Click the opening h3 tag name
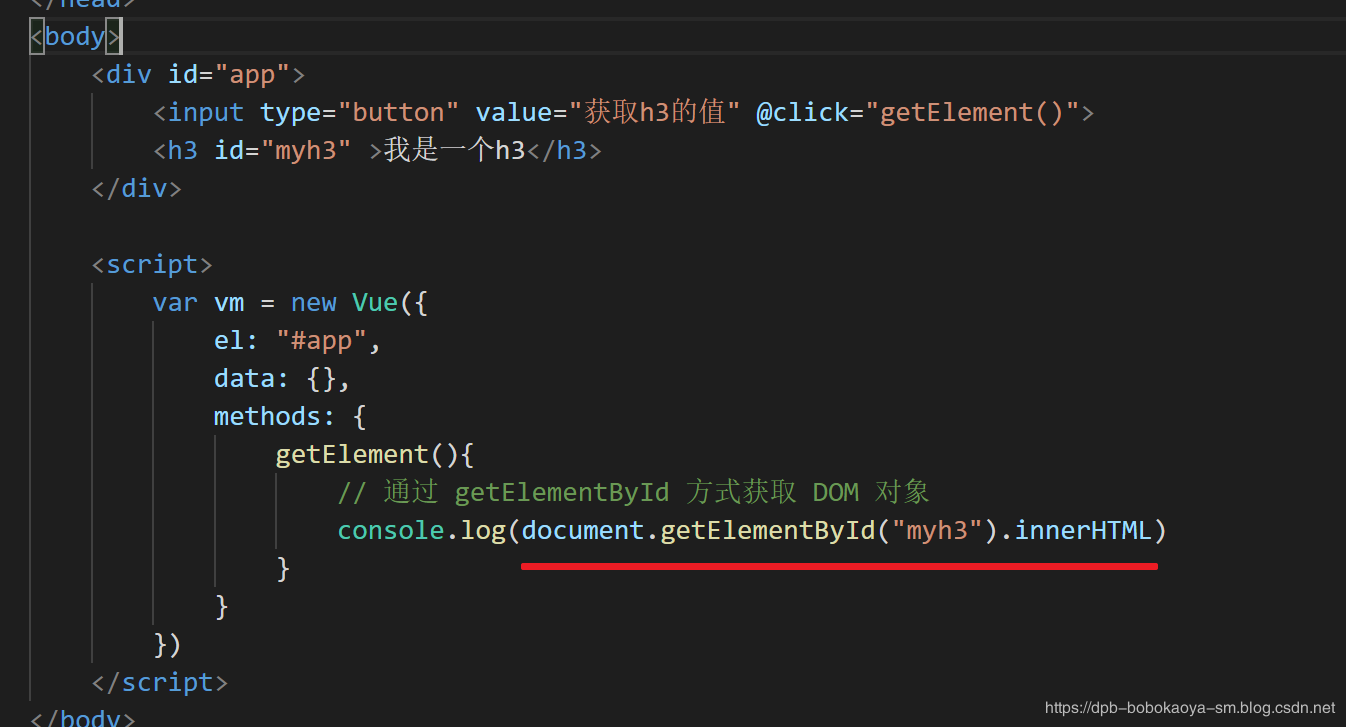The height and width of the screenshot is (727, 1346). click(183, 150)
